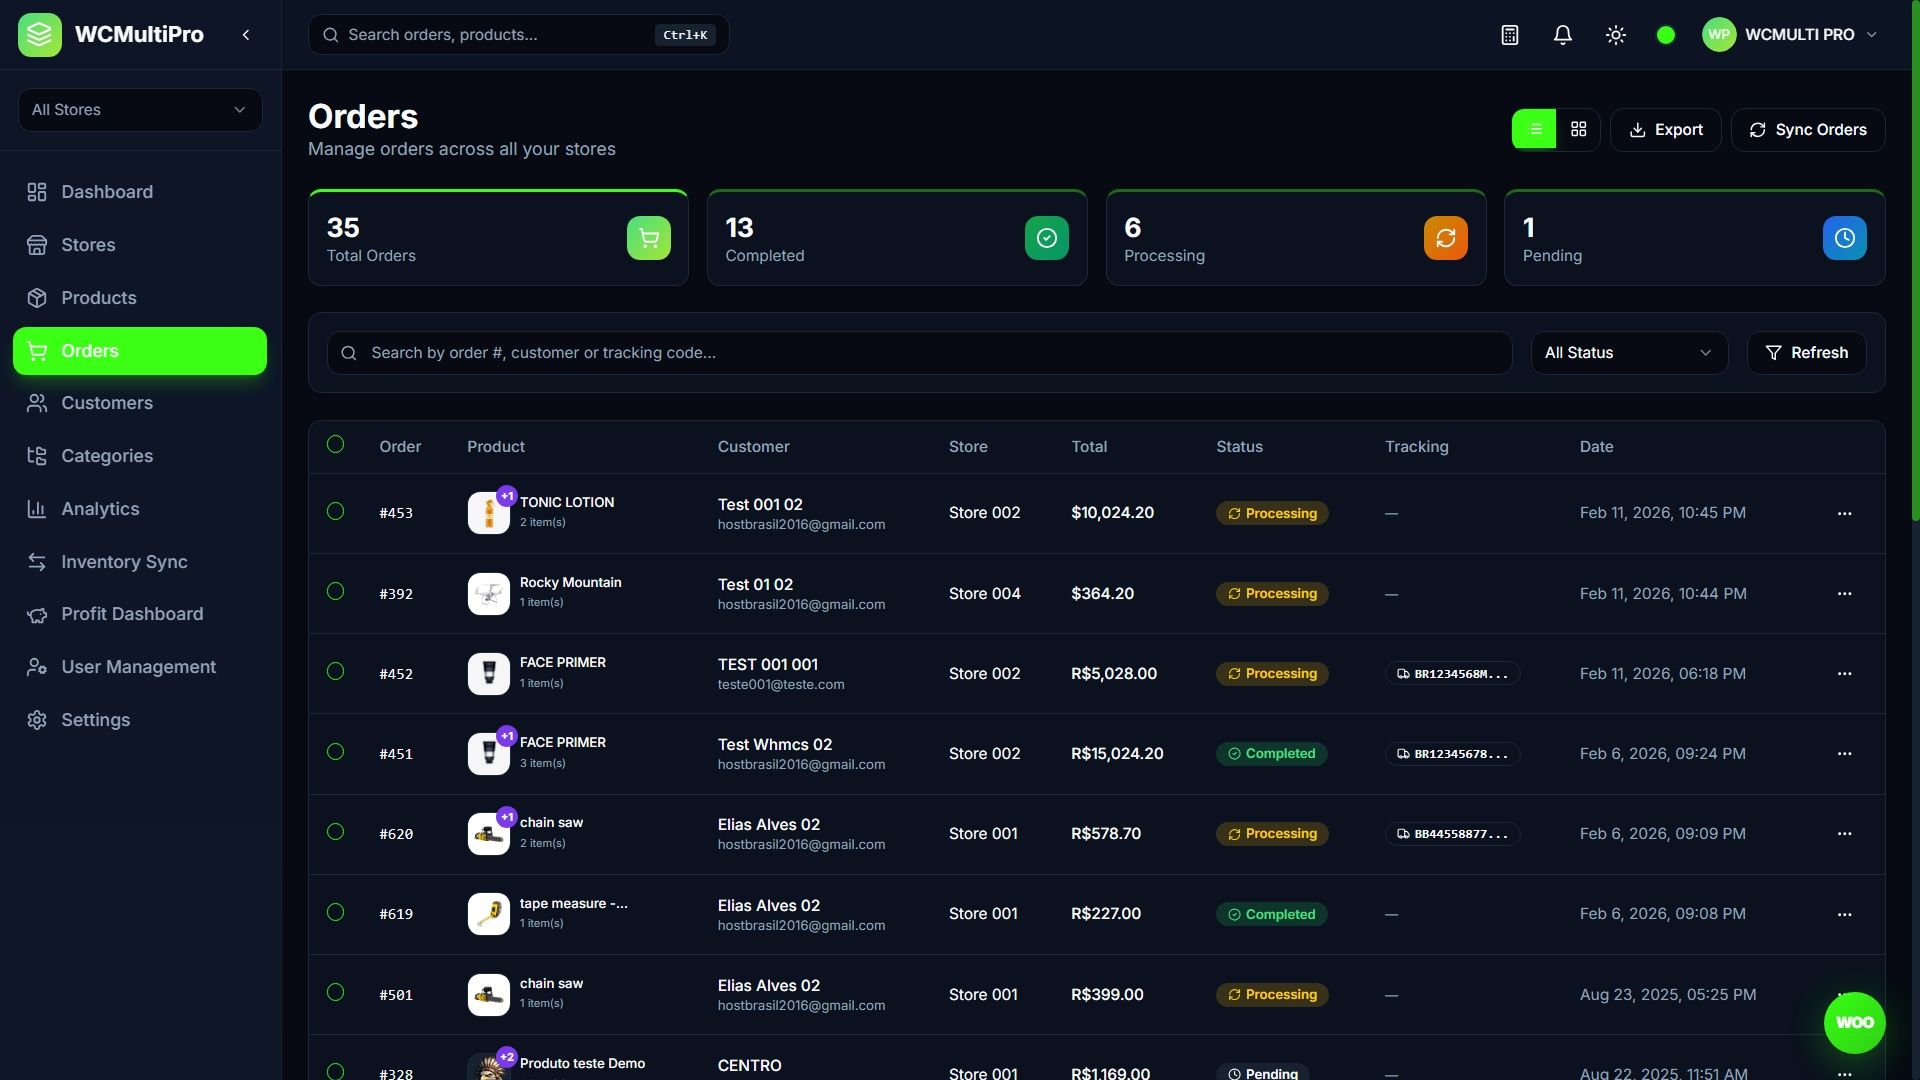Switch to grid view layout icon
Viewport: 1920px width, 1080px height.
coord(1578,130)
